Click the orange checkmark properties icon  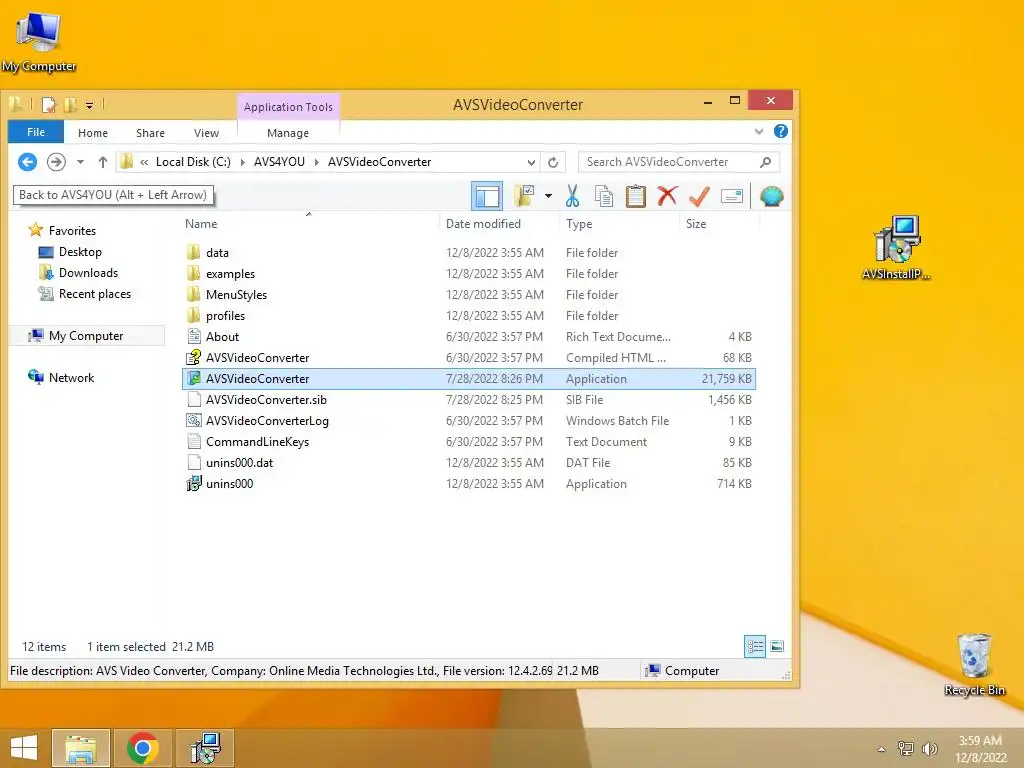[699, 196]
